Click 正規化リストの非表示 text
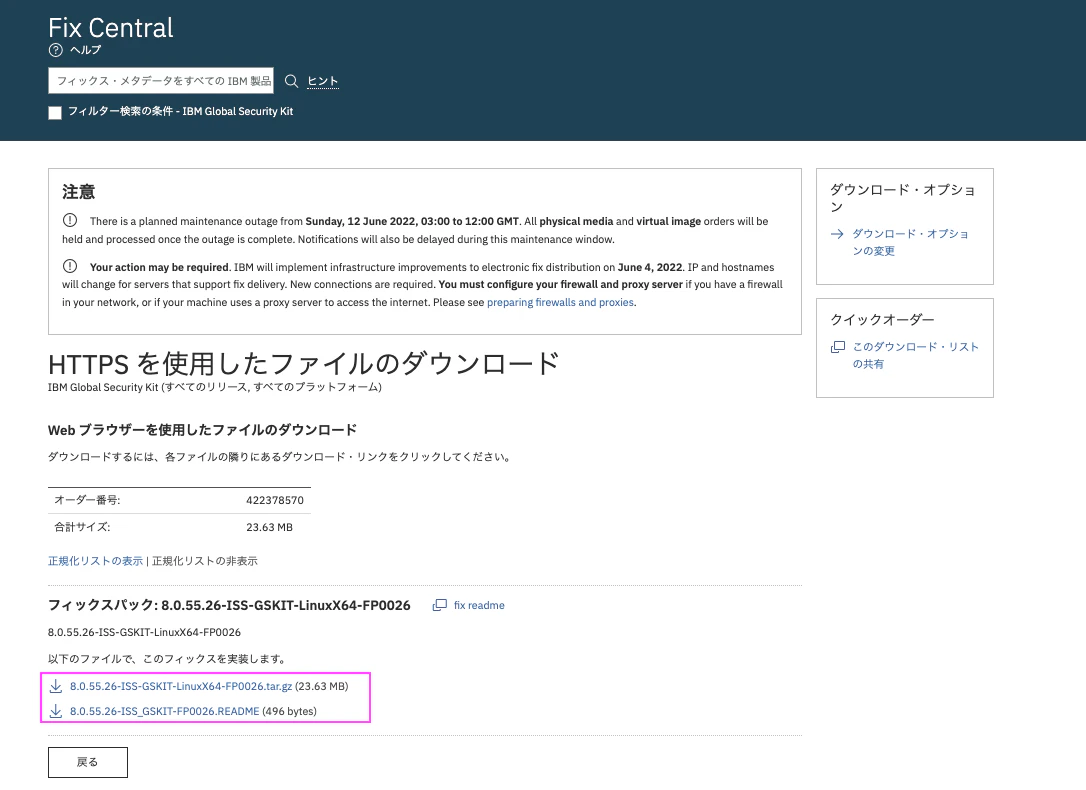Image resolution: width=1086 pixels, height=790 pixels. 204,561
